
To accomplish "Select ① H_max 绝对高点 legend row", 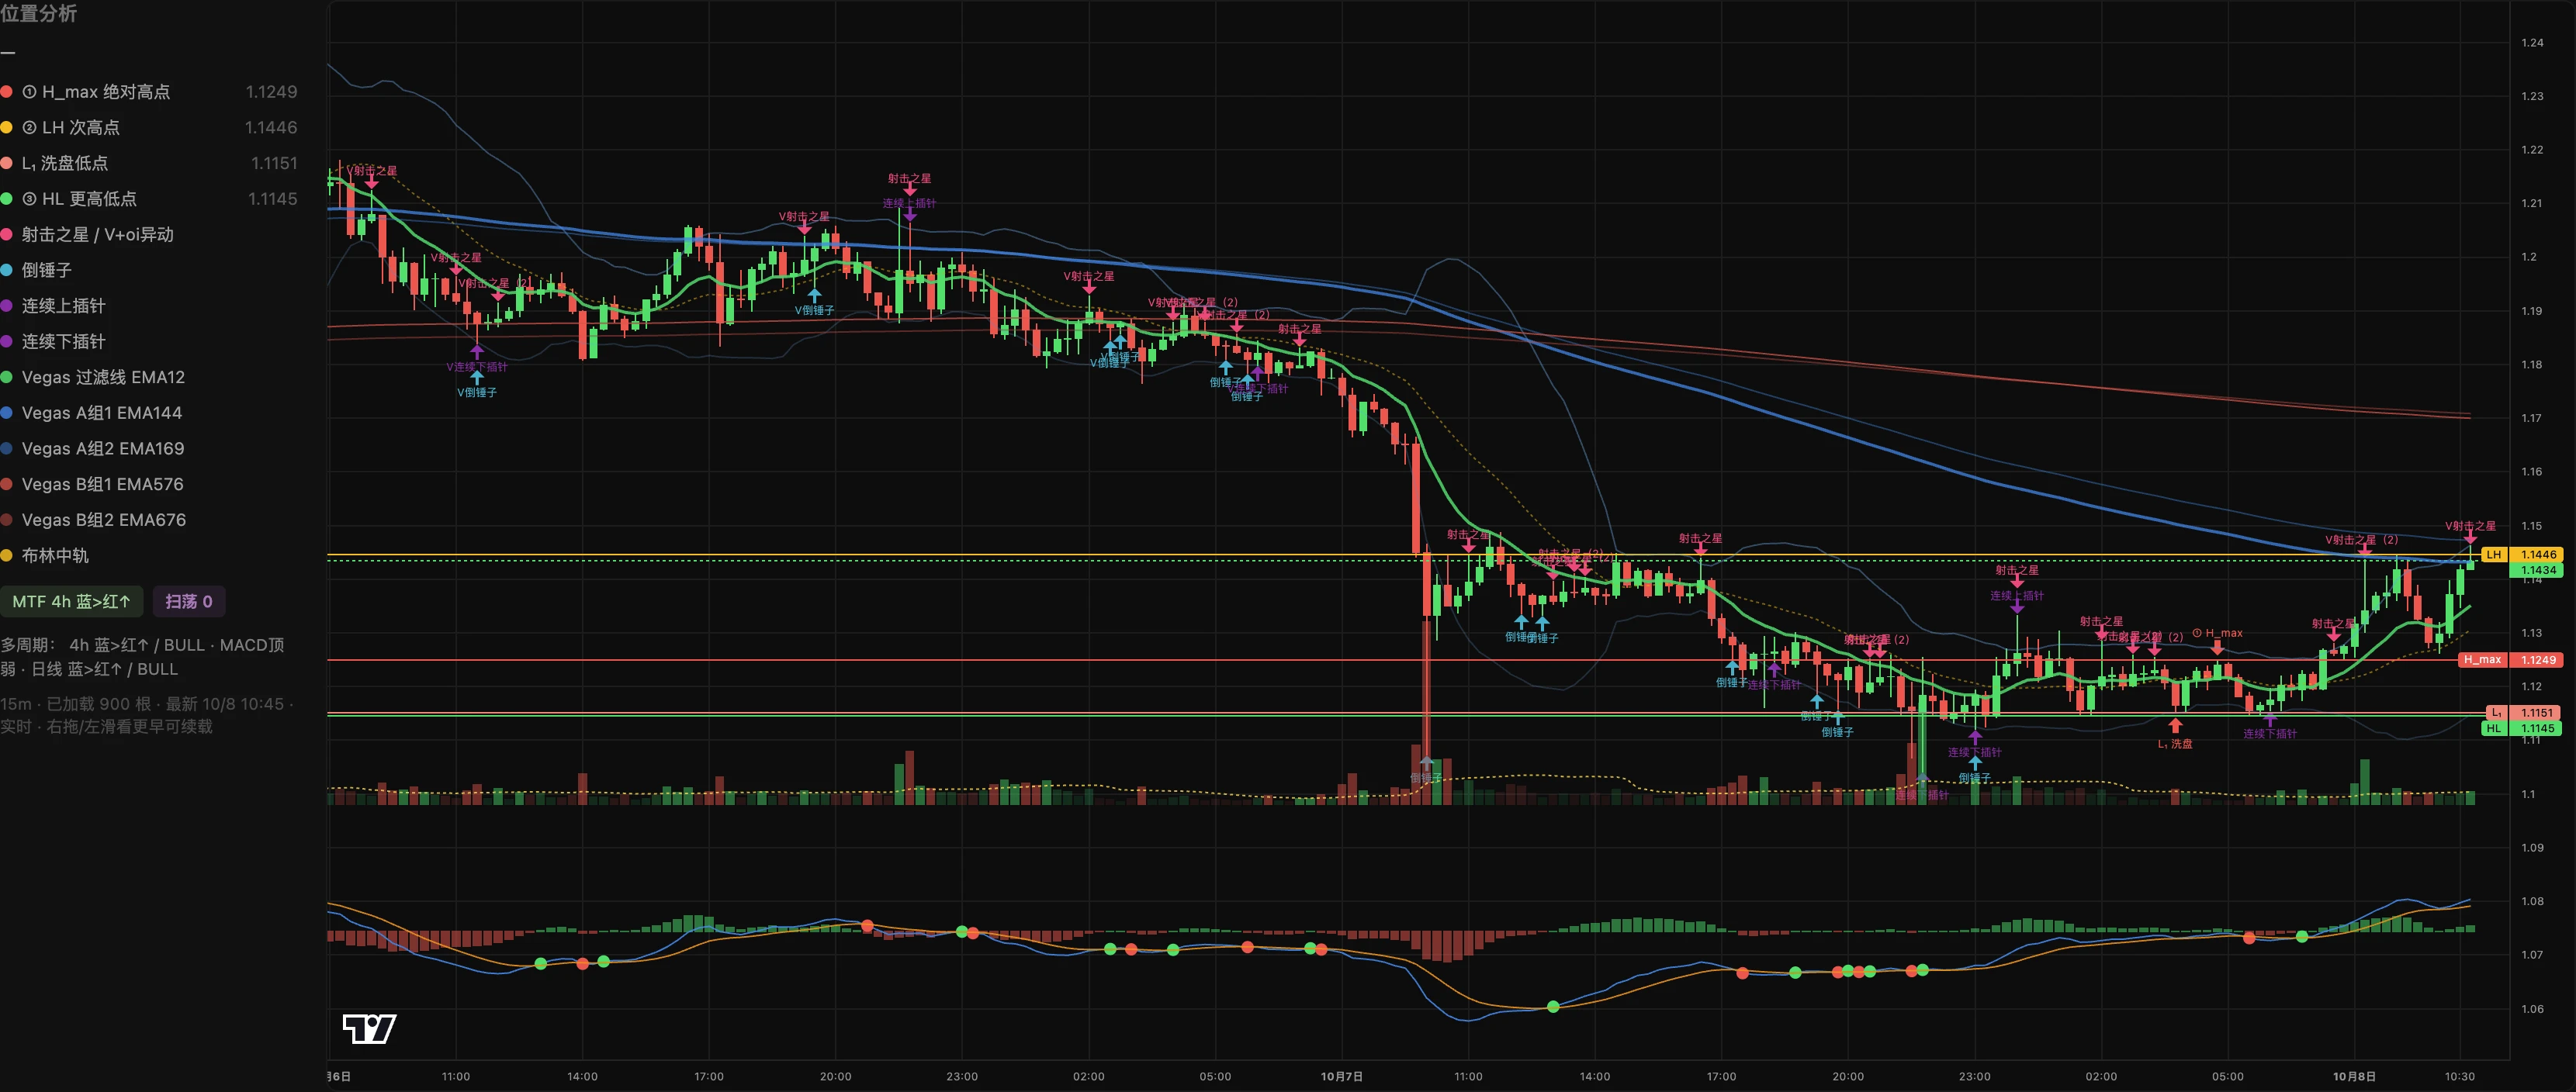I will tap(149, 91).
